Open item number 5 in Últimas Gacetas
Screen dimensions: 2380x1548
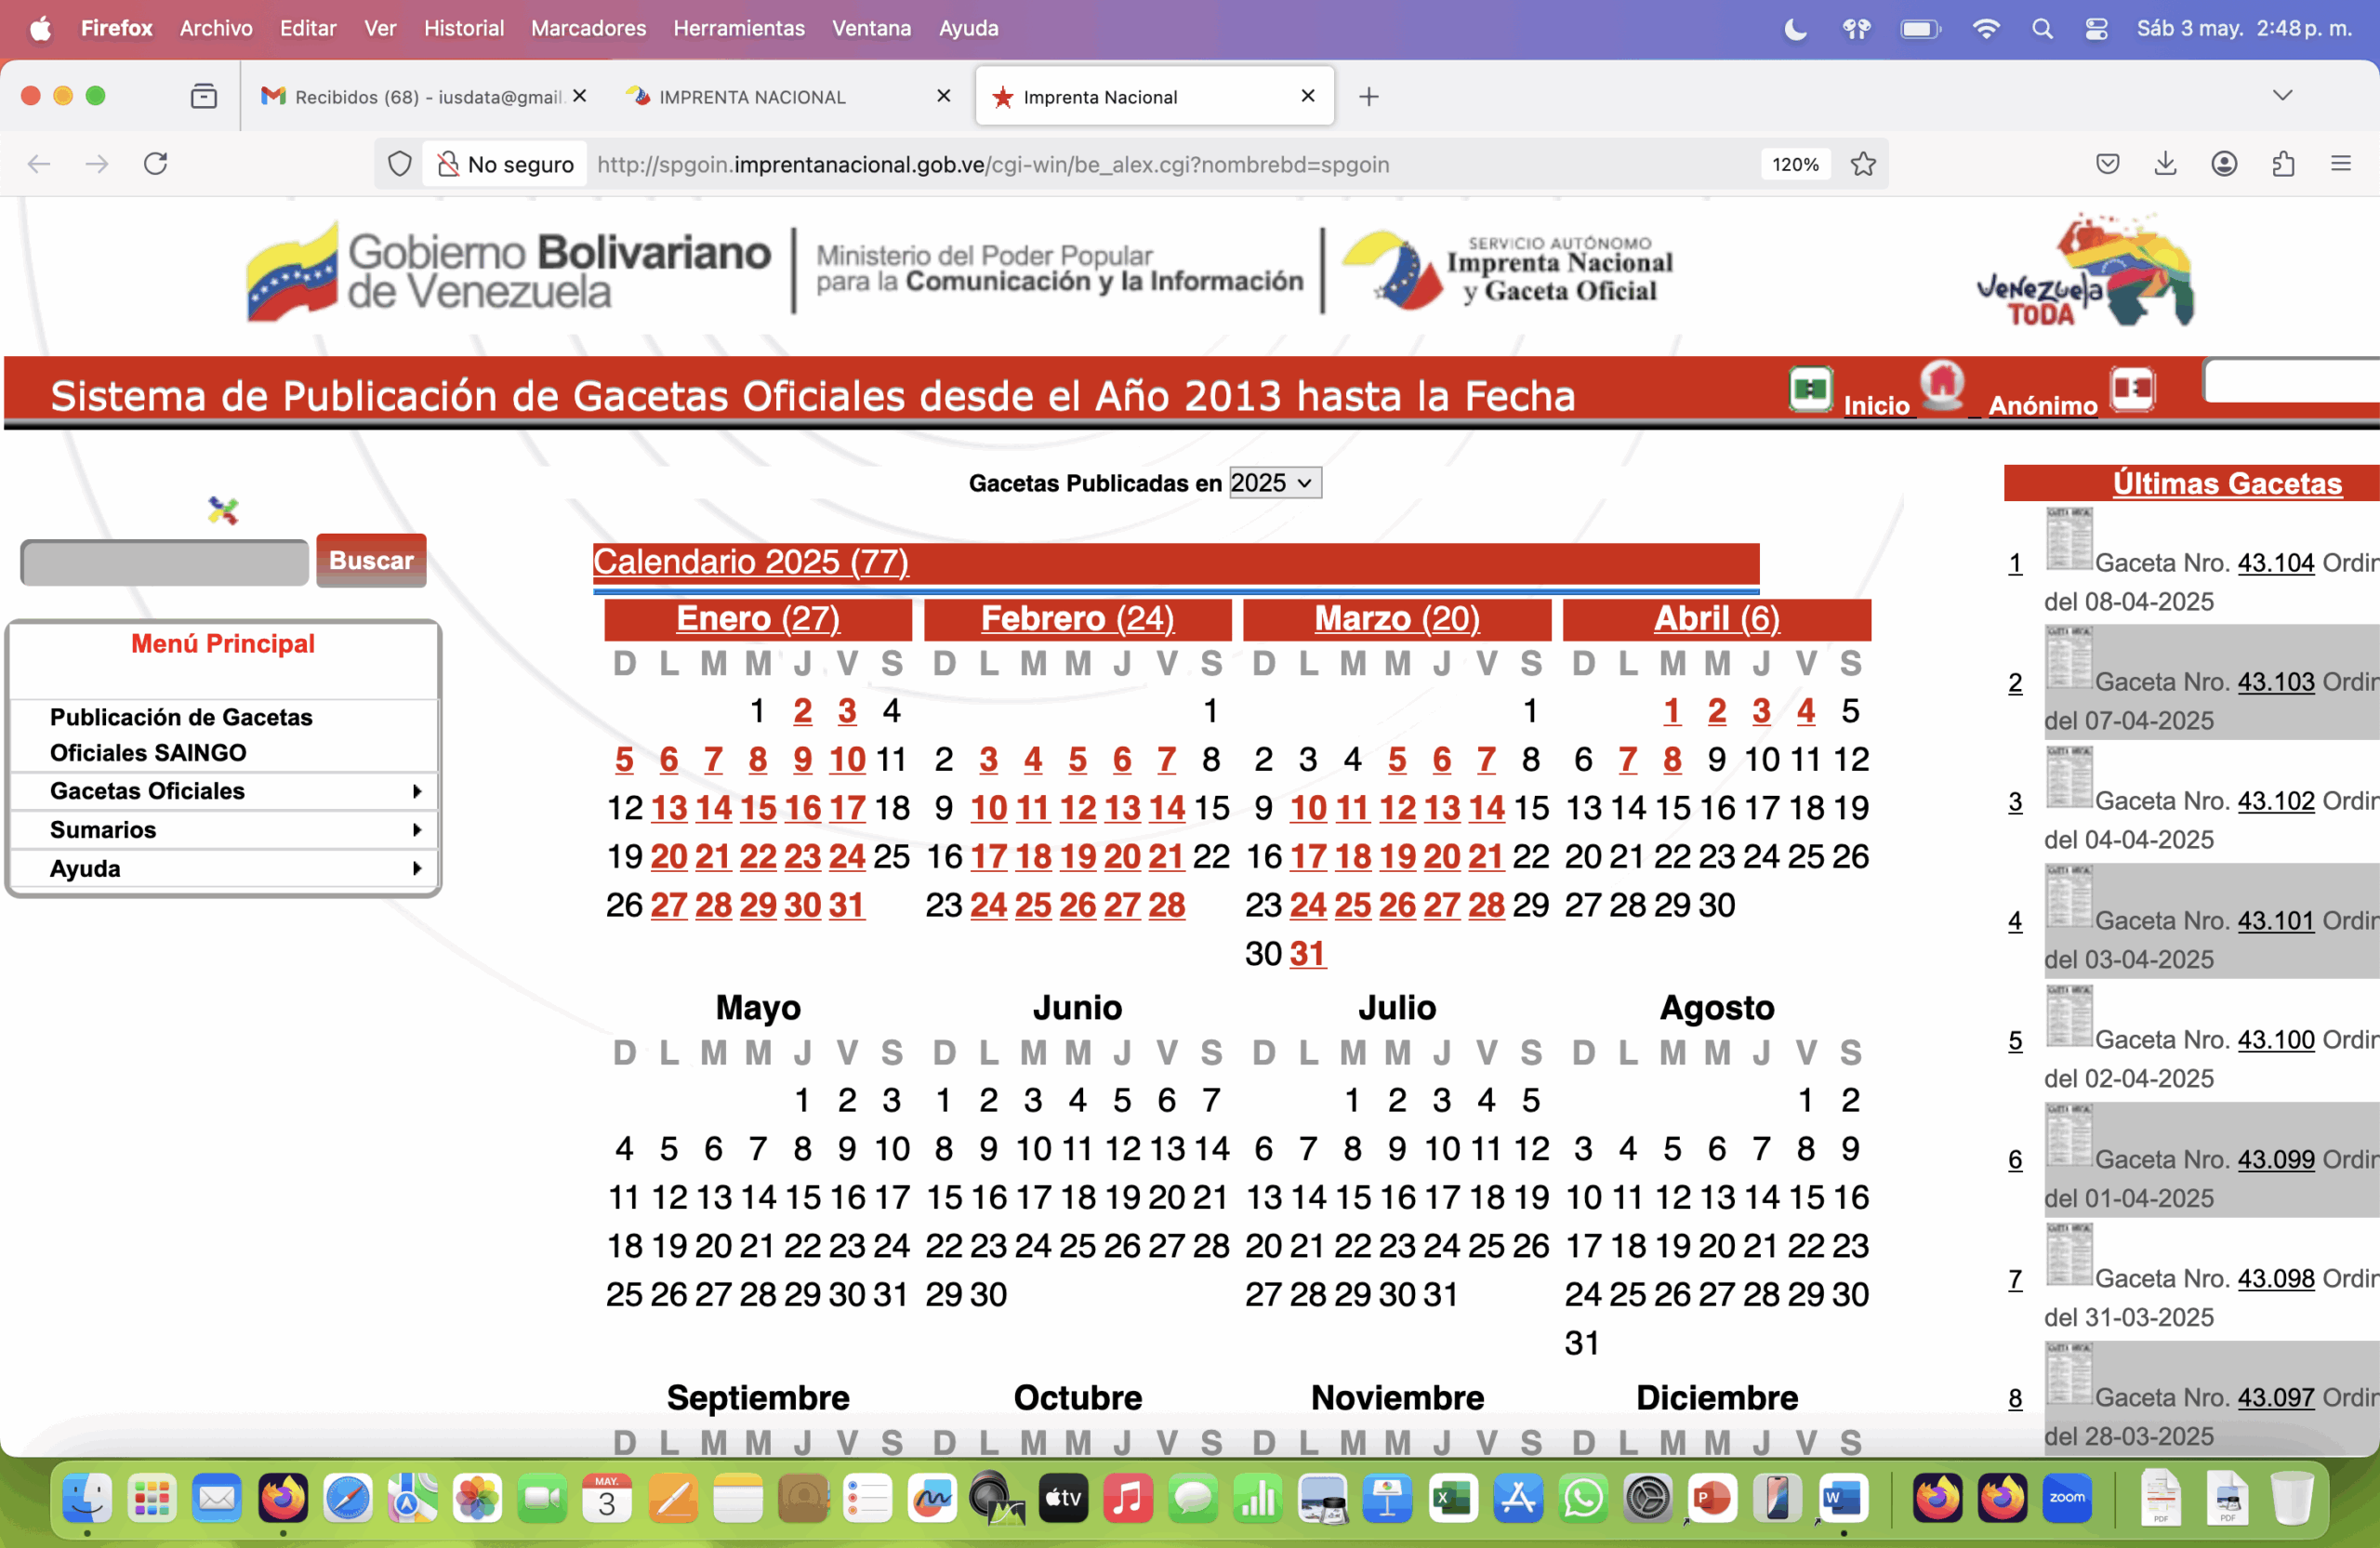pyautogui.click(x=2014, y=1041)
